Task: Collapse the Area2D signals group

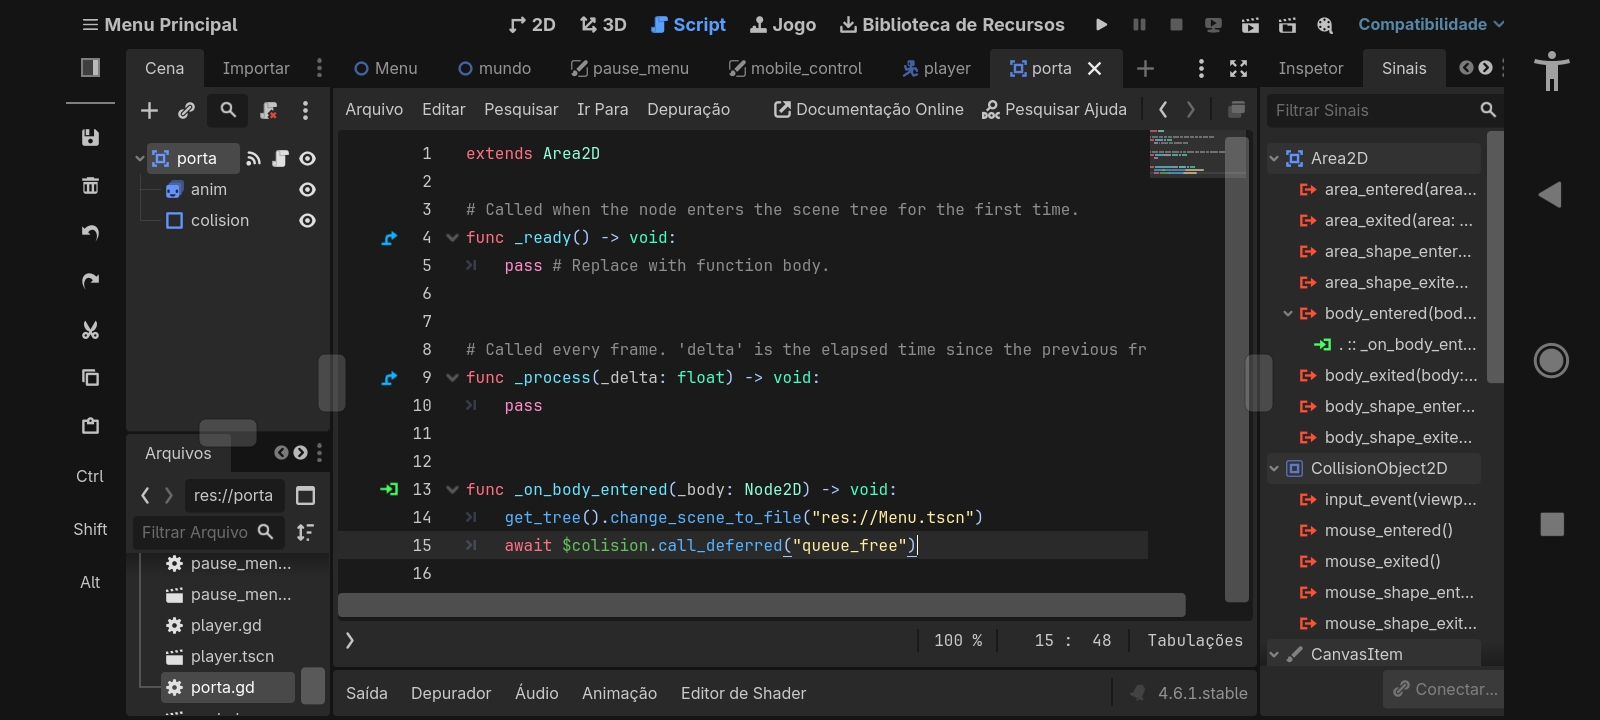Action: pyautogui.click(x=1274, y=158)
